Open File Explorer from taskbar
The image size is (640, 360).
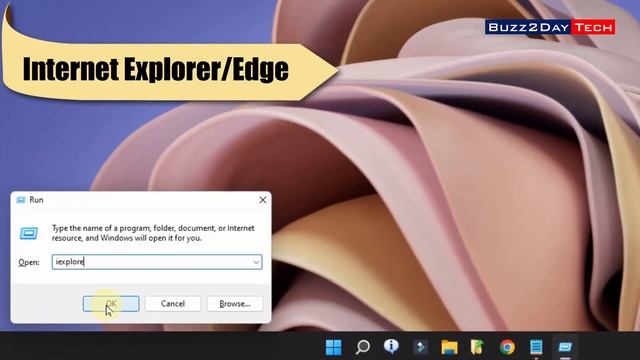click(x=449, y=347)
